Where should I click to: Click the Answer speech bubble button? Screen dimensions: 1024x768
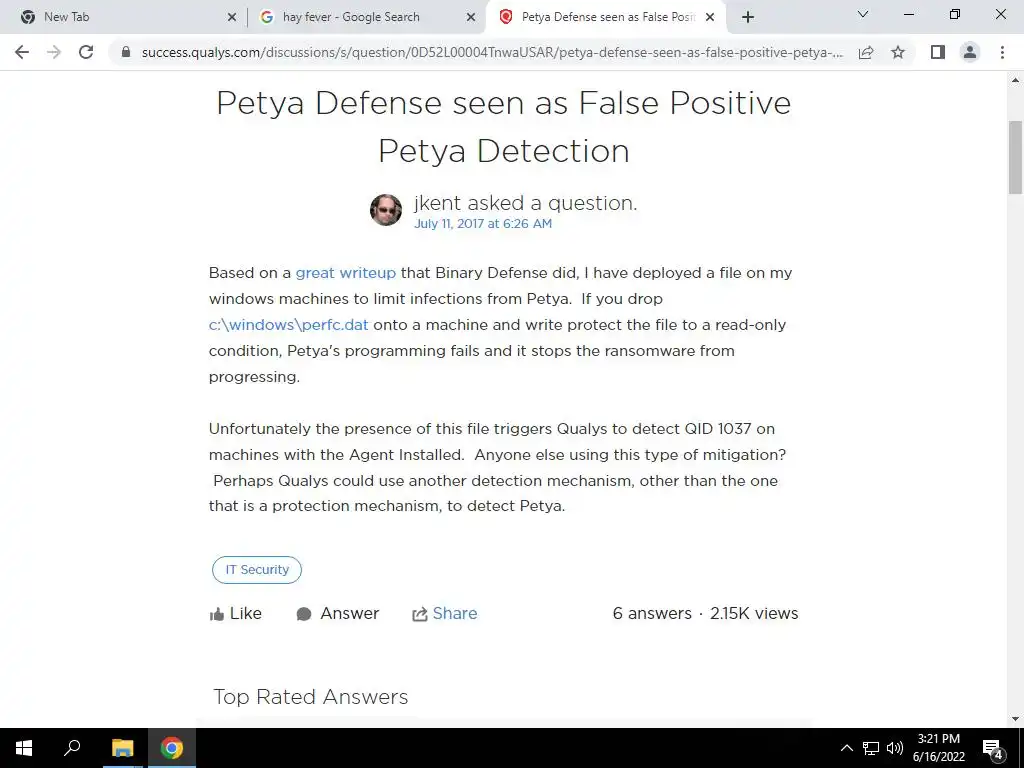point(338,613)
